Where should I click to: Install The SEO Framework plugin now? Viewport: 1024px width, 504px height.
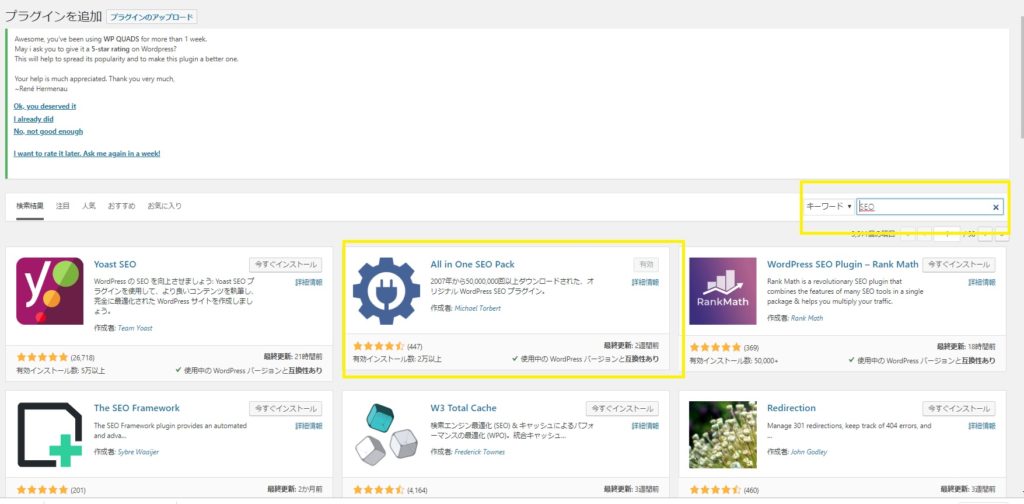tap(285, 409)
